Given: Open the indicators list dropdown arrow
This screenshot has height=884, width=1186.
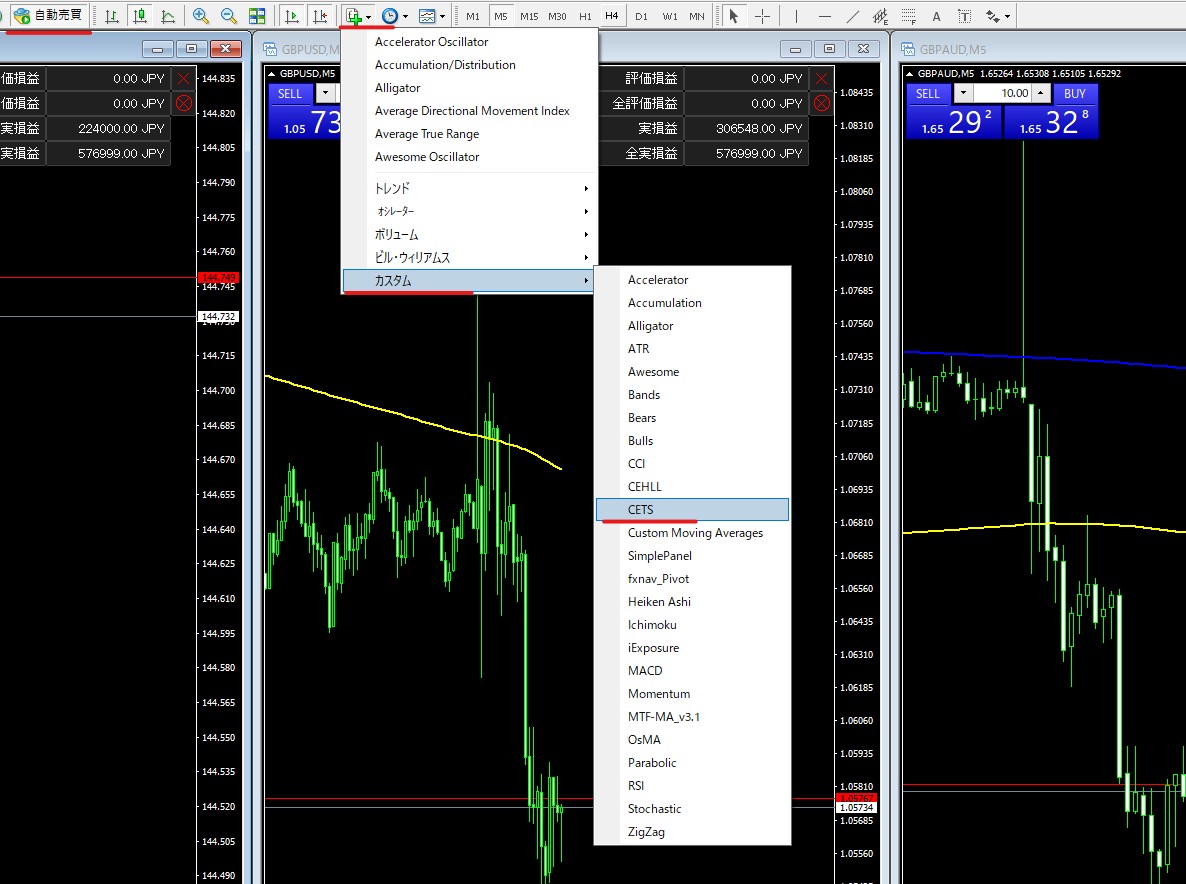Looking at the screenshot, I should (368, 17).
